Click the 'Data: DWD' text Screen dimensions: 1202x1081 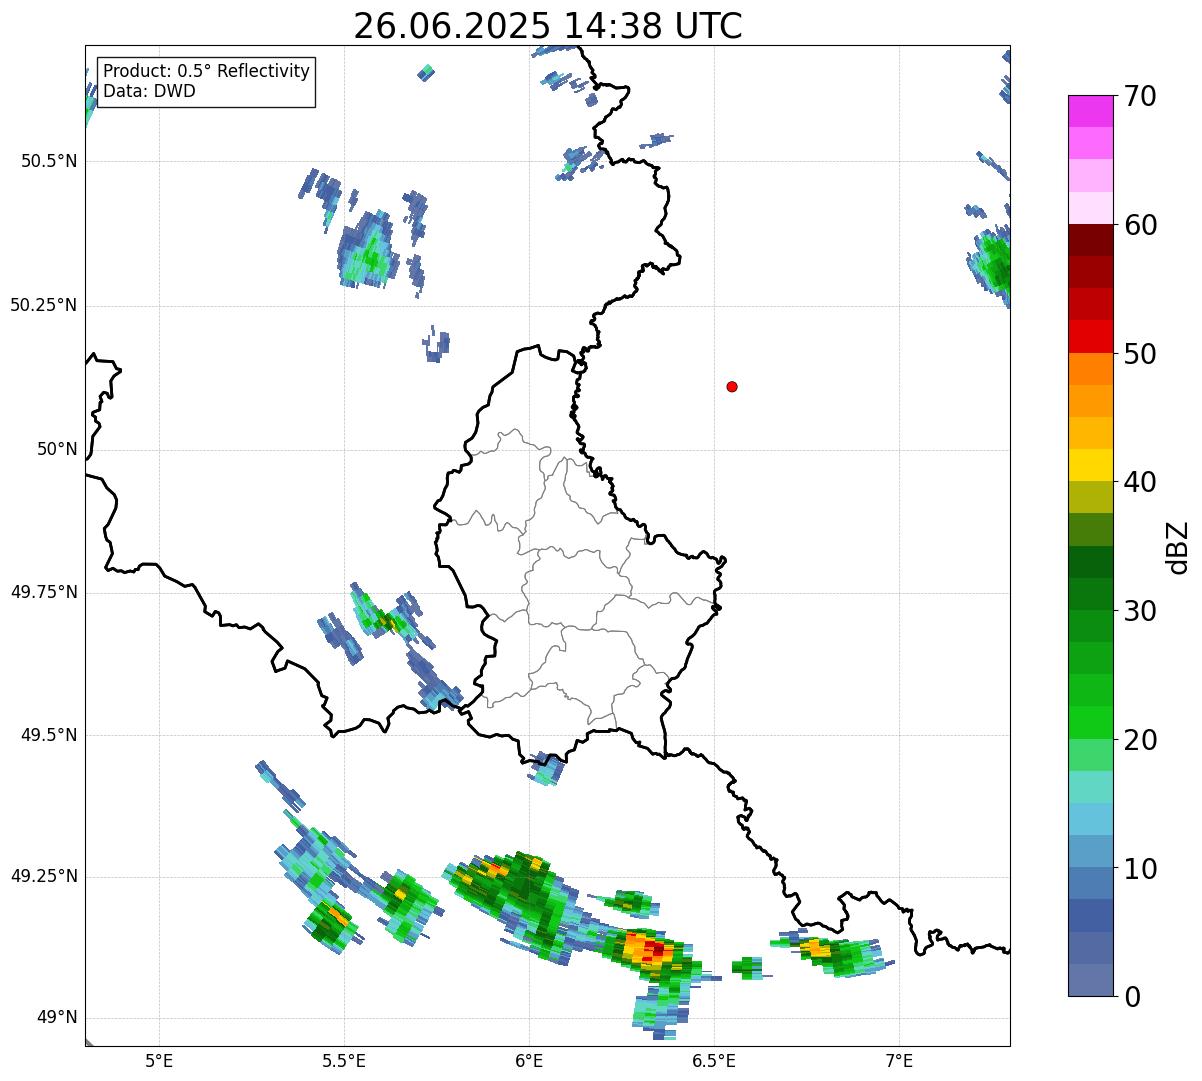(x=150, y=91)
